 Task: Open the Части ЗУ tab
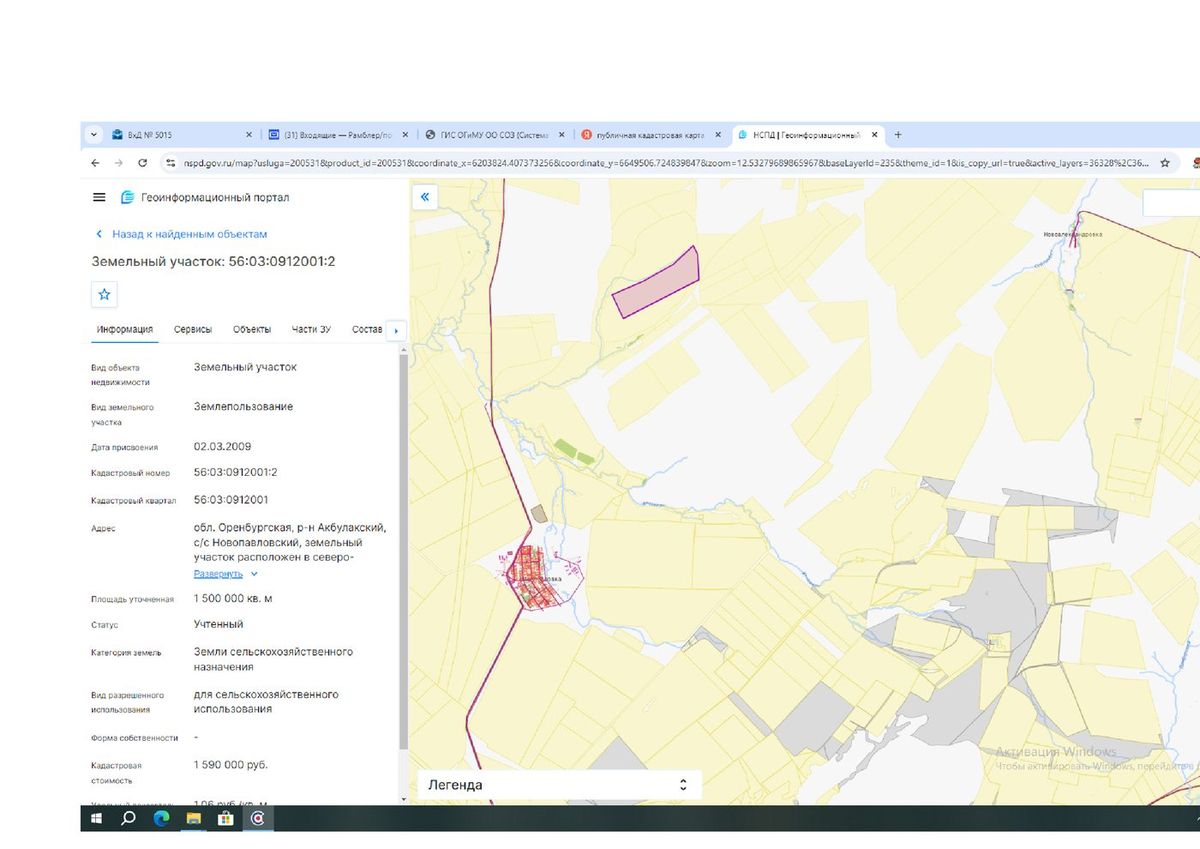311,329
